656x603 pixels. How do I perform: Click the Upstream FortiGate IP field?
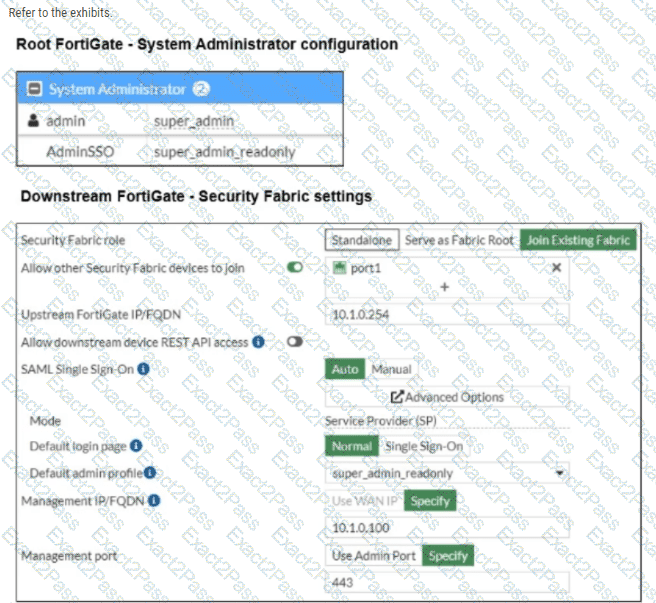pyautogui.click(x=447, y=314)
